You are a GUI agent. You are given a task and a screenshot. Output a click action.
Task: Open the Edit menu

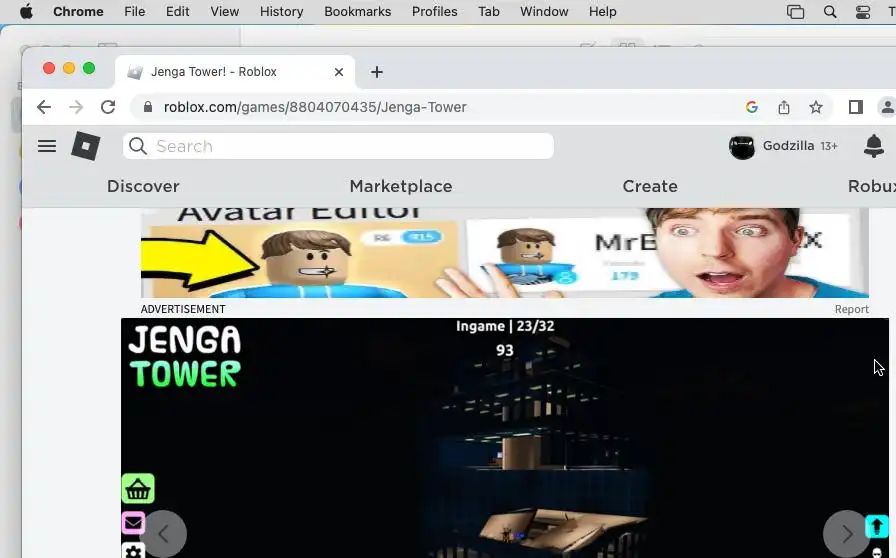pyautogui.click(x=178, y=11)
